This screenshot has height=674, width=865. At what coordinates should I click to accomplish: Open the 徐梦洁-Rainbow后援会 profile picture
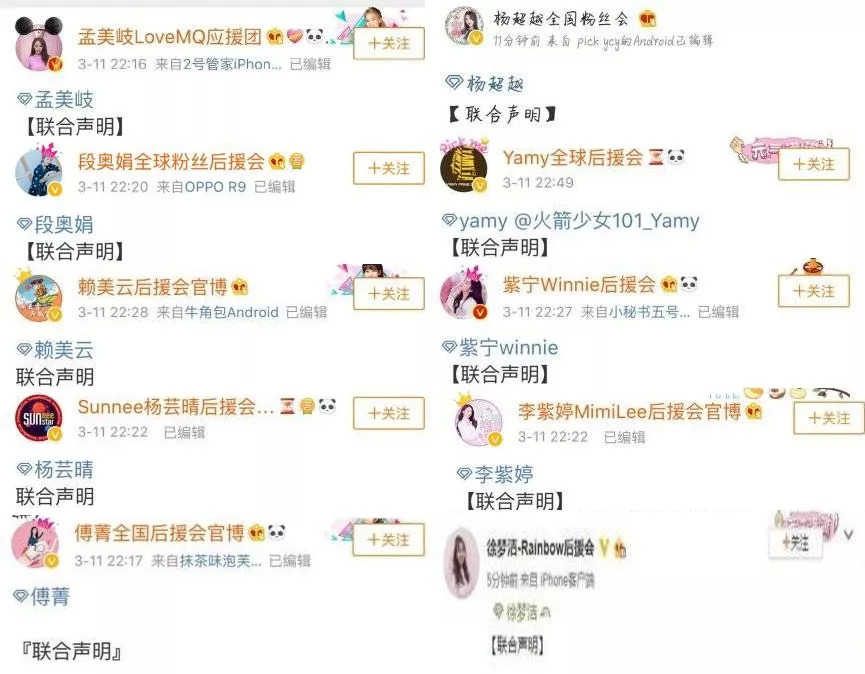coord(461,563)
